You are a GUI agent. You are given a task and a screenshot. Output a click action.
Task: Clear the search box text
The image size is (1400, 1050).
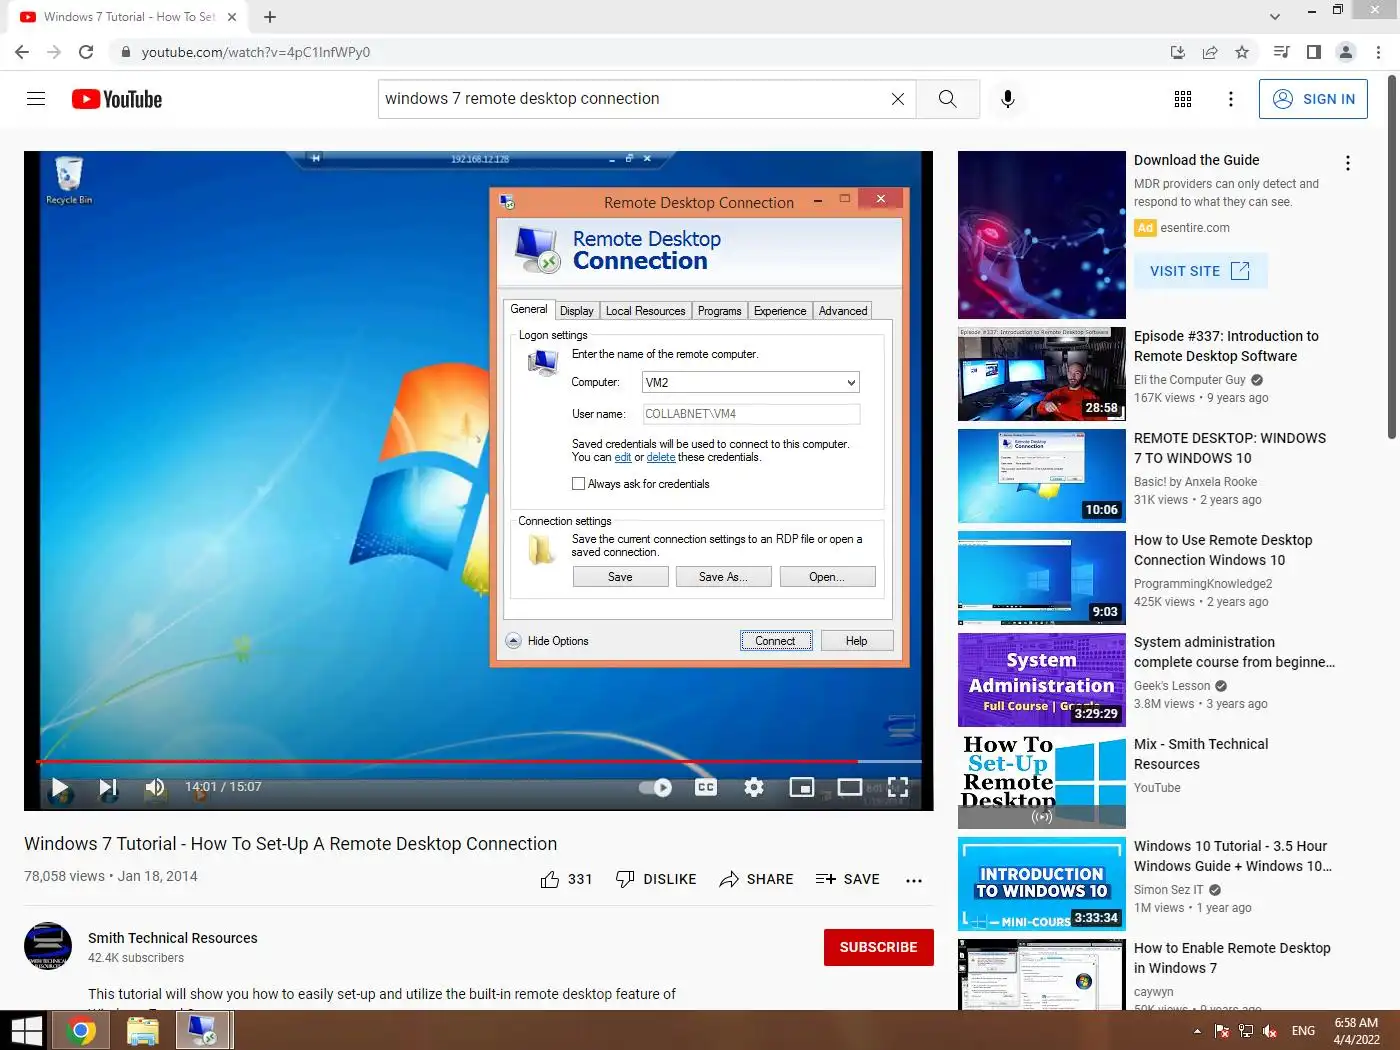pyautogui.click(x=898, y=99)
